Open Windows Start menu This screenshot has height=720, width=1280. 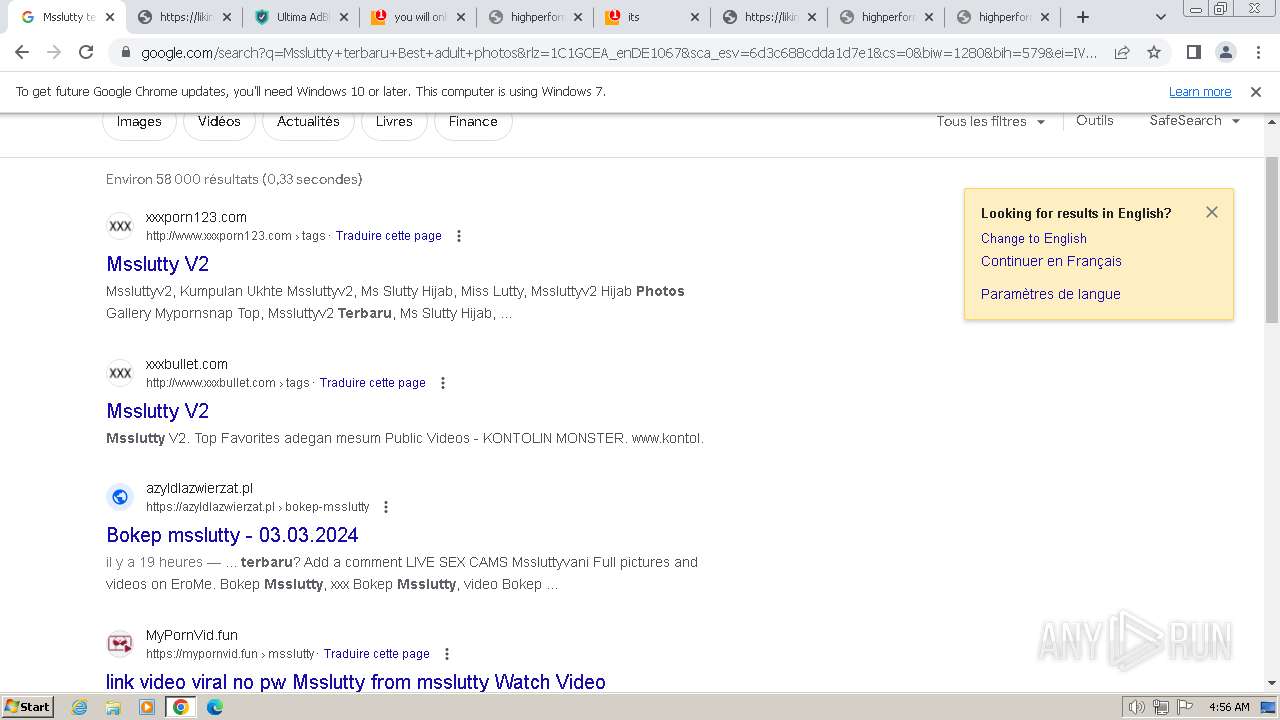(x=28, y=707)
